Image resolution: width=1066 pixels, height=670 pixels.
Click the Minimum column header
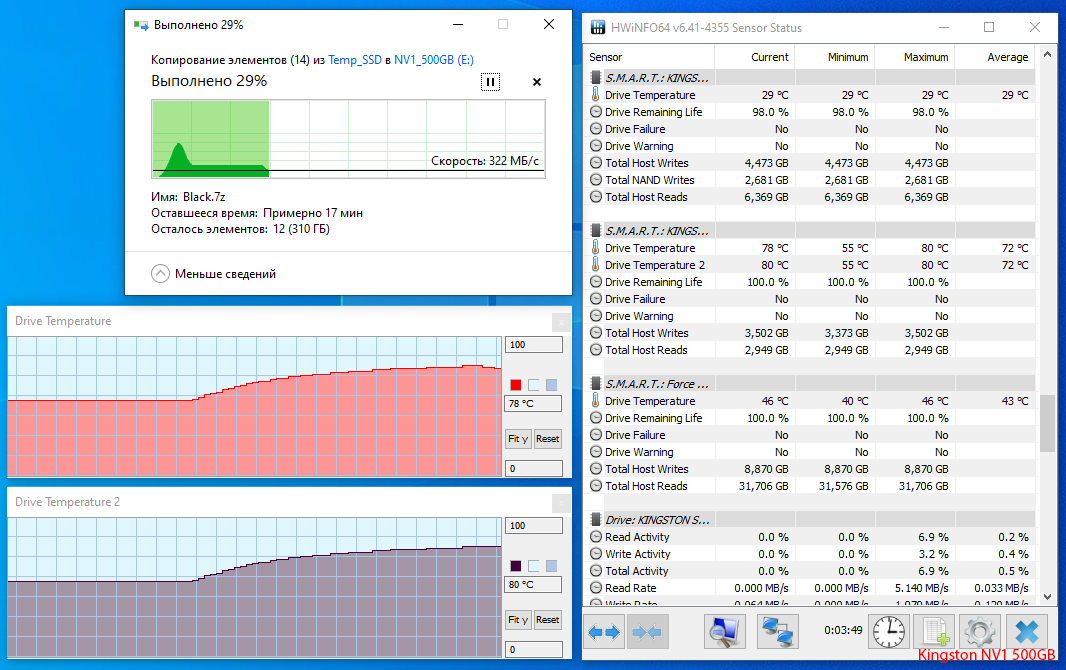pos(834,57)
